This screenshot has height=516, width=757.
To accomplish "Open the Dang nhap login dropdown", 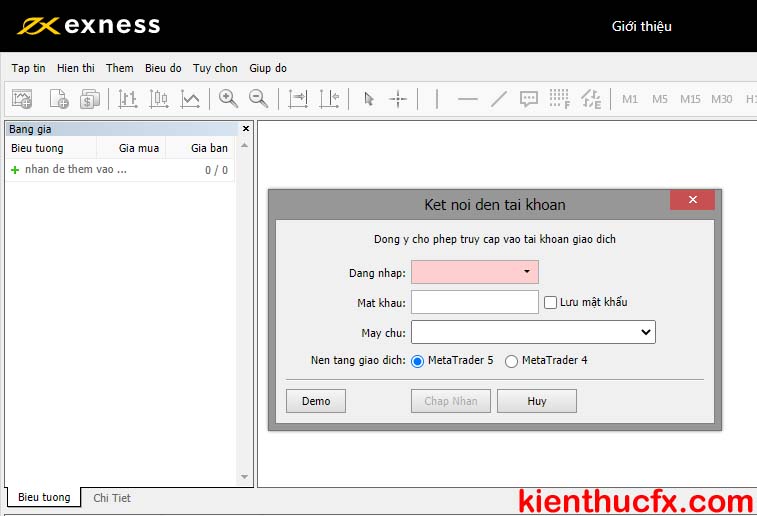I will pos(526,272).
